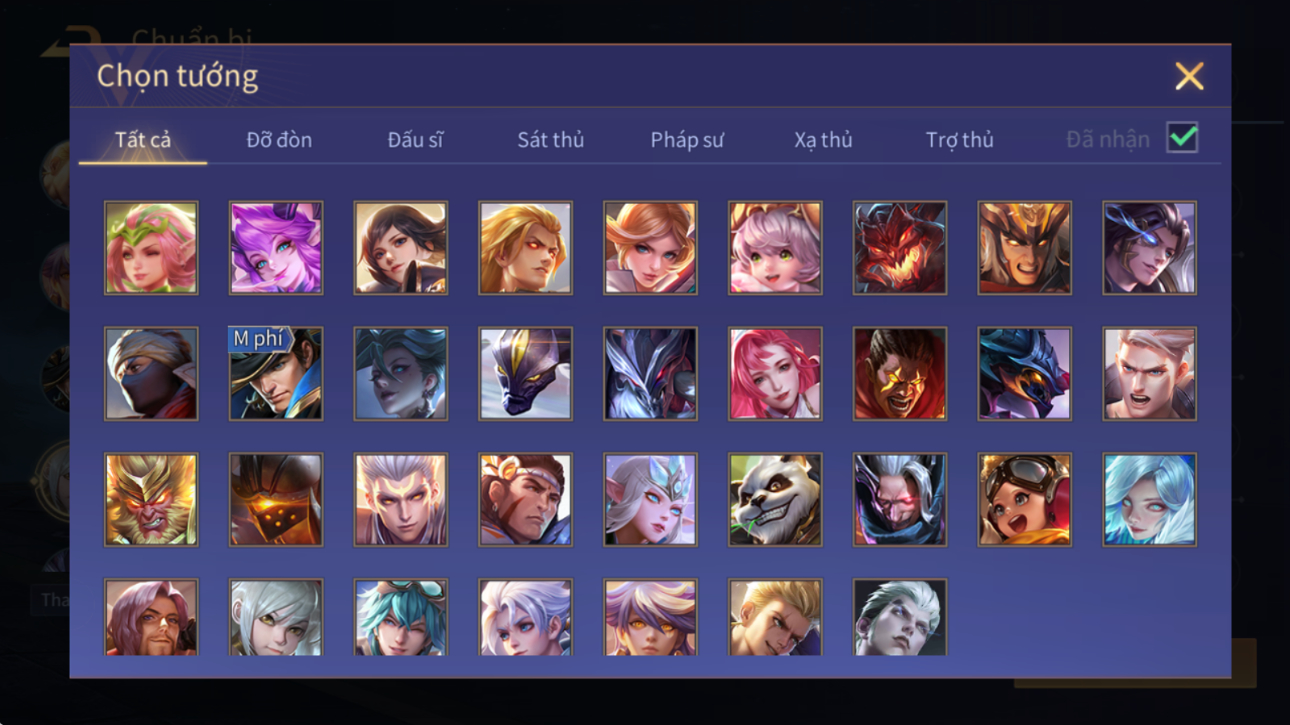Switch to the "Đấu sĩ" tab
1290x725 pixels.
click(415, 140)
